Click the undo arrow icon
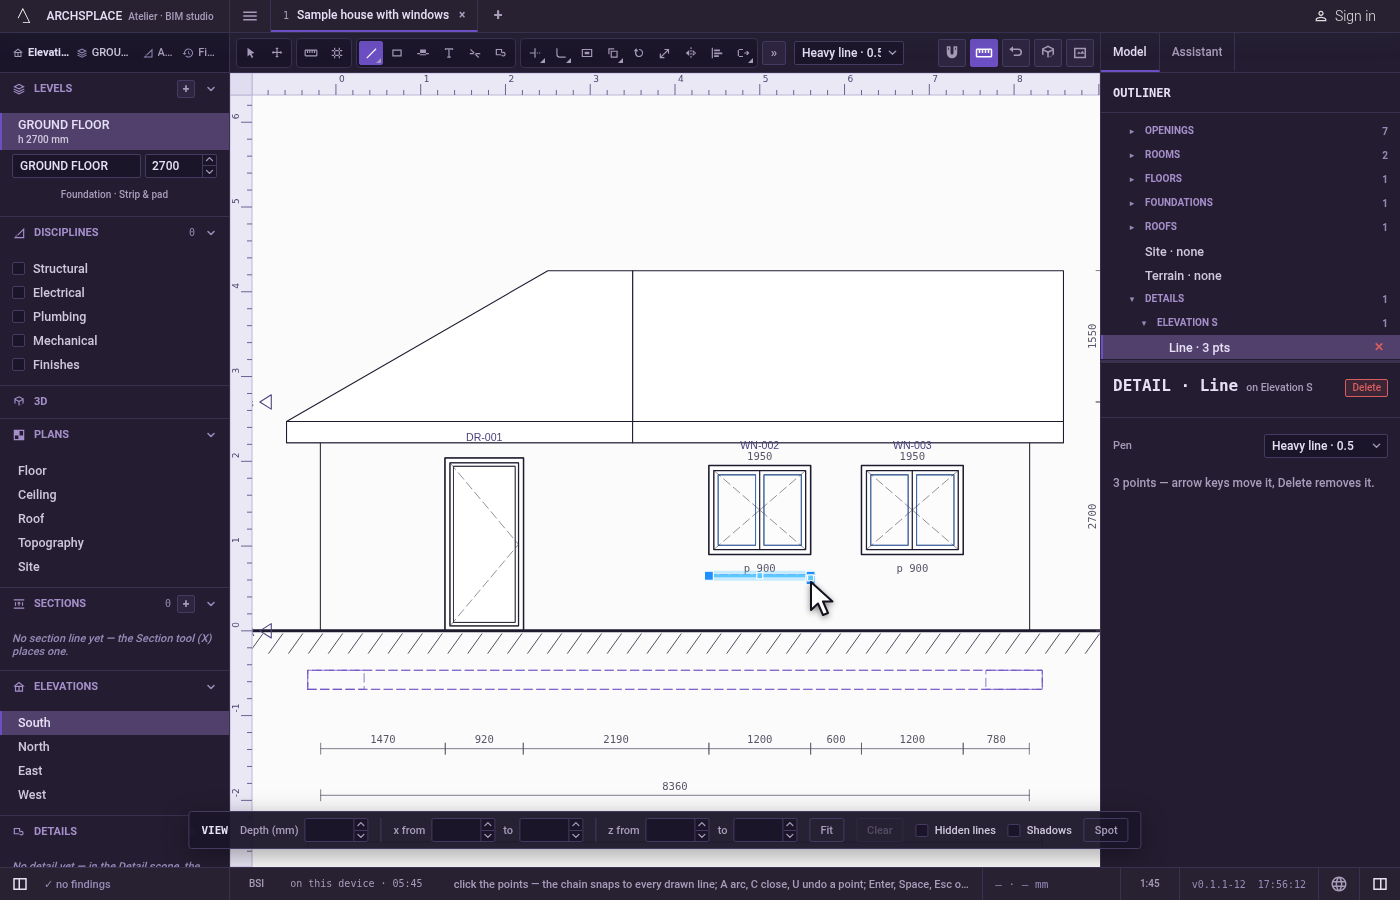The image size is (1400, 900). coord(1016,53)
